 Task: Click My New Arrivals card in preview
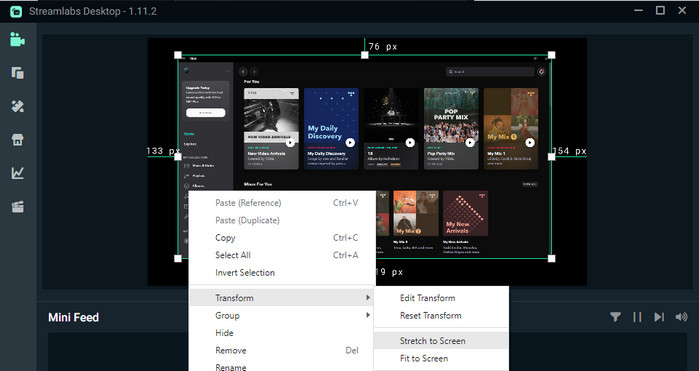[465, 223]
